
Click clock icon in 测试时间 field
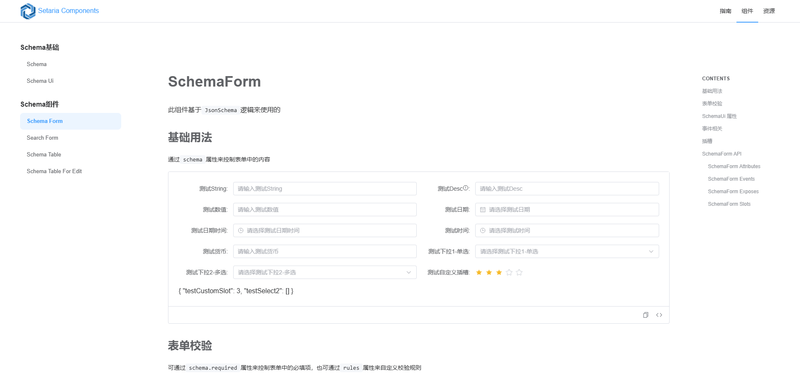point(483,231)
